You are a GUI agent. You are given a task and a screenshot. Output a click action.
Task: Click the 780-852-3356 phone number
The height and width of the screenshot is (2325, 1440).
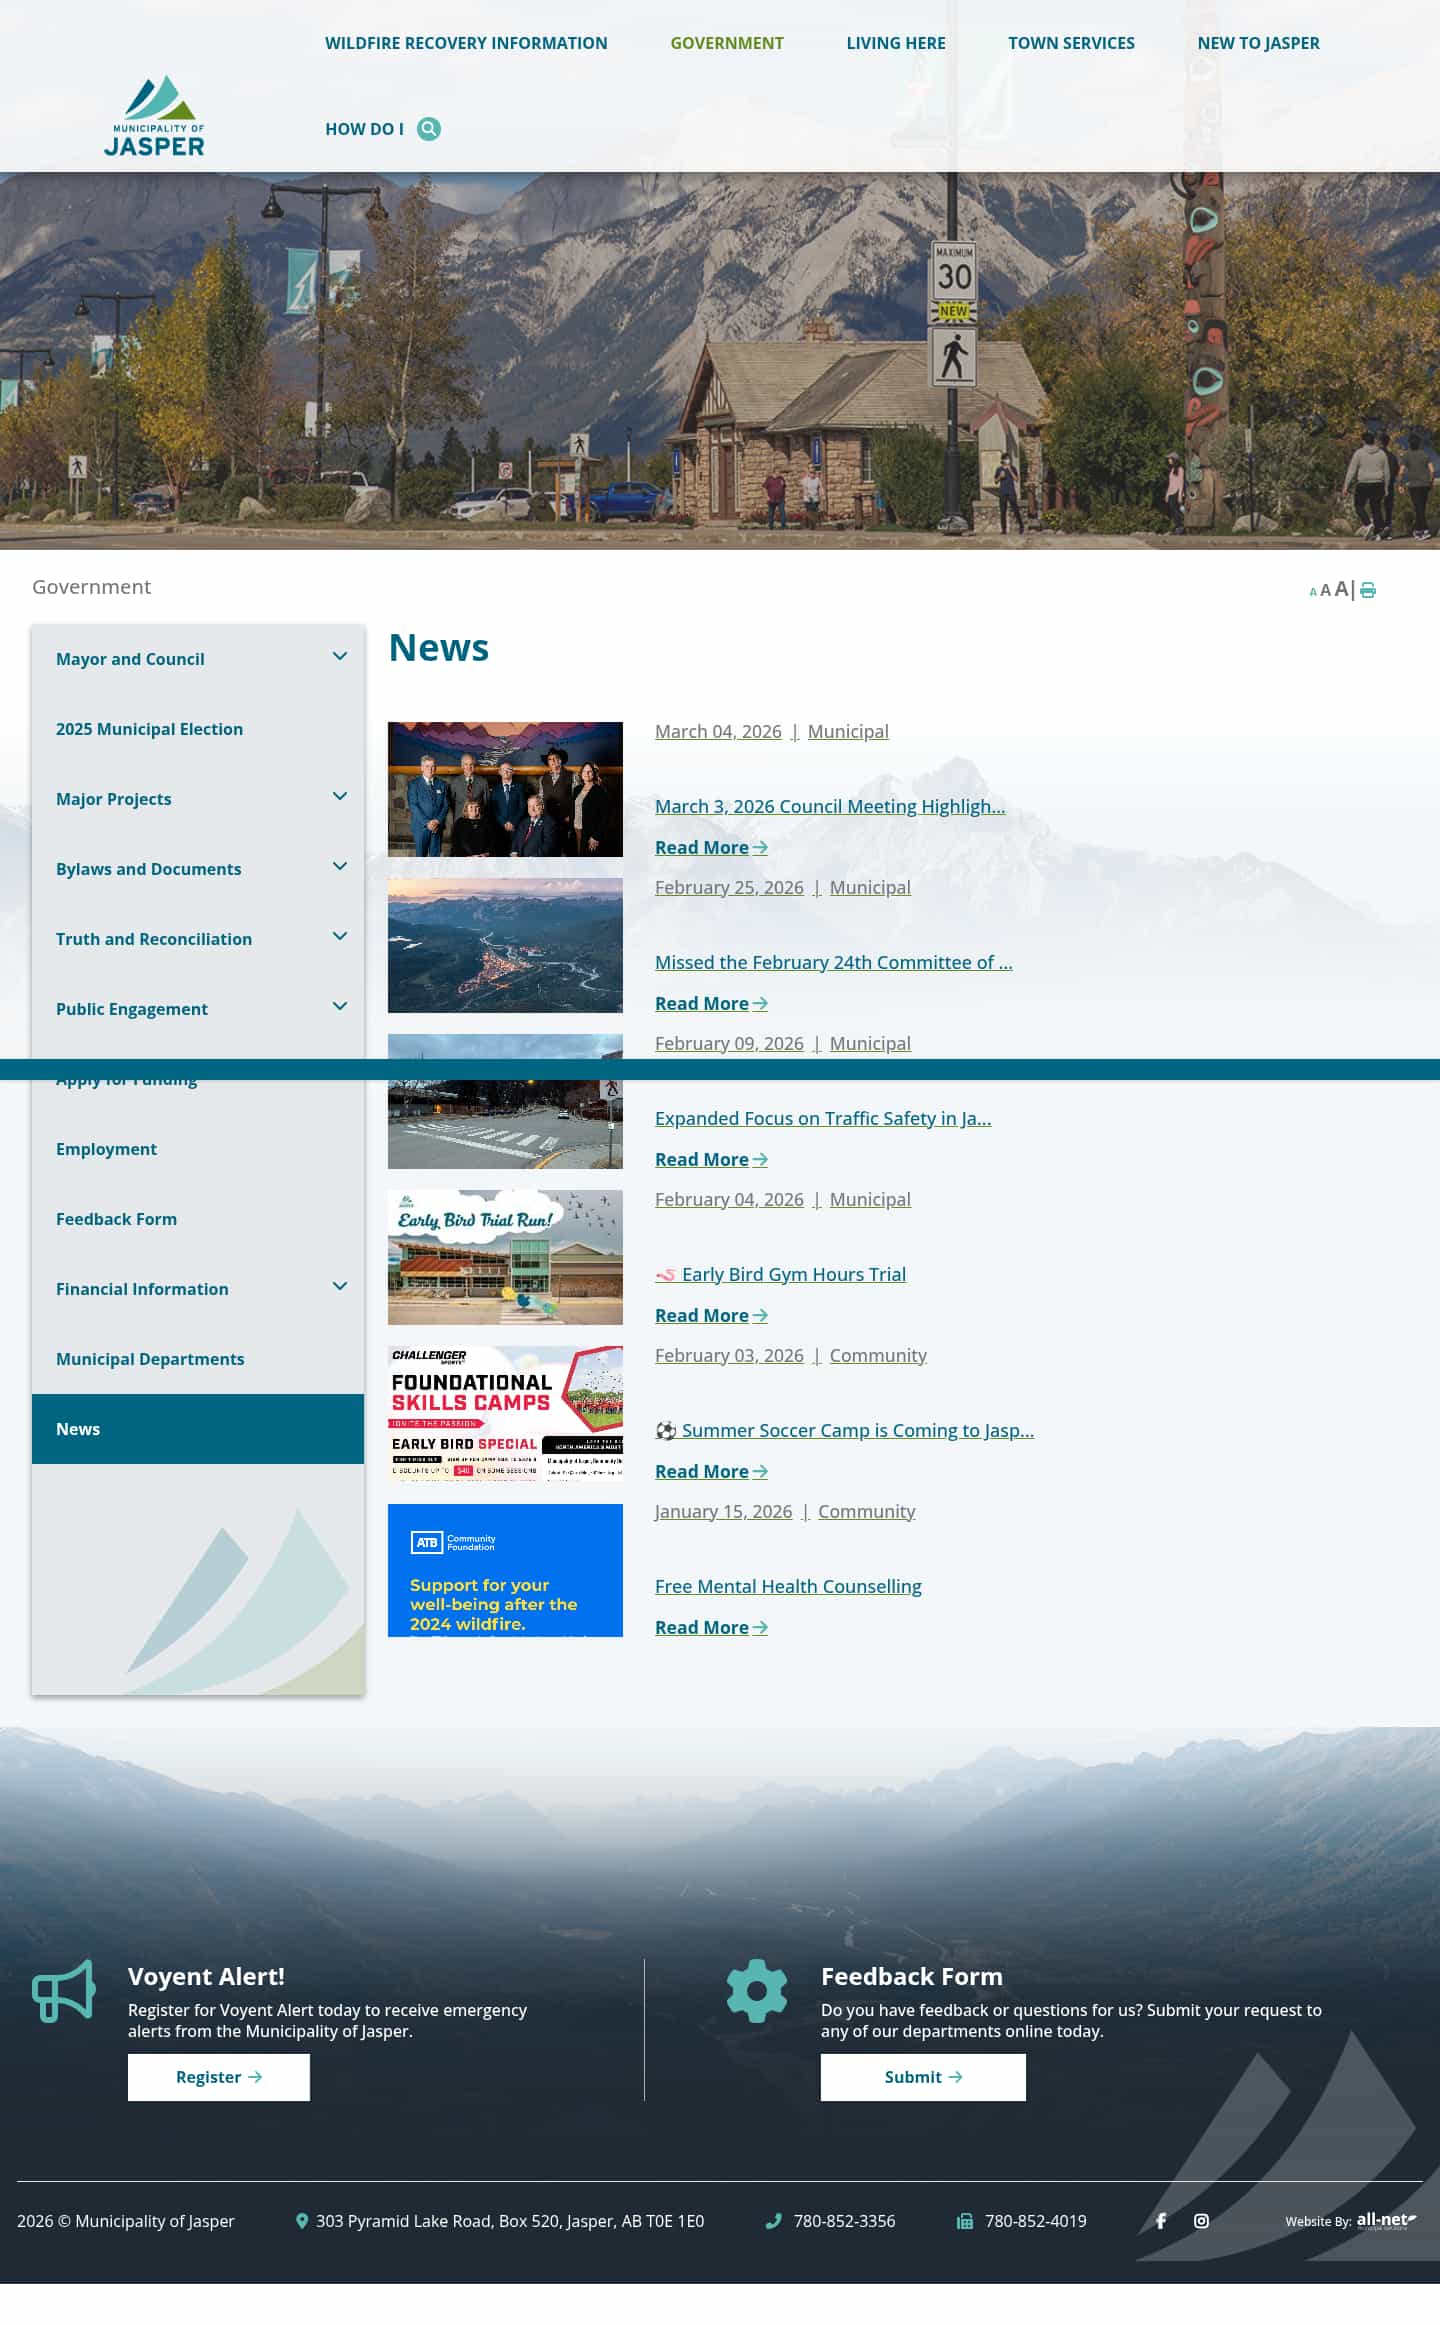tap(844, 2221)
